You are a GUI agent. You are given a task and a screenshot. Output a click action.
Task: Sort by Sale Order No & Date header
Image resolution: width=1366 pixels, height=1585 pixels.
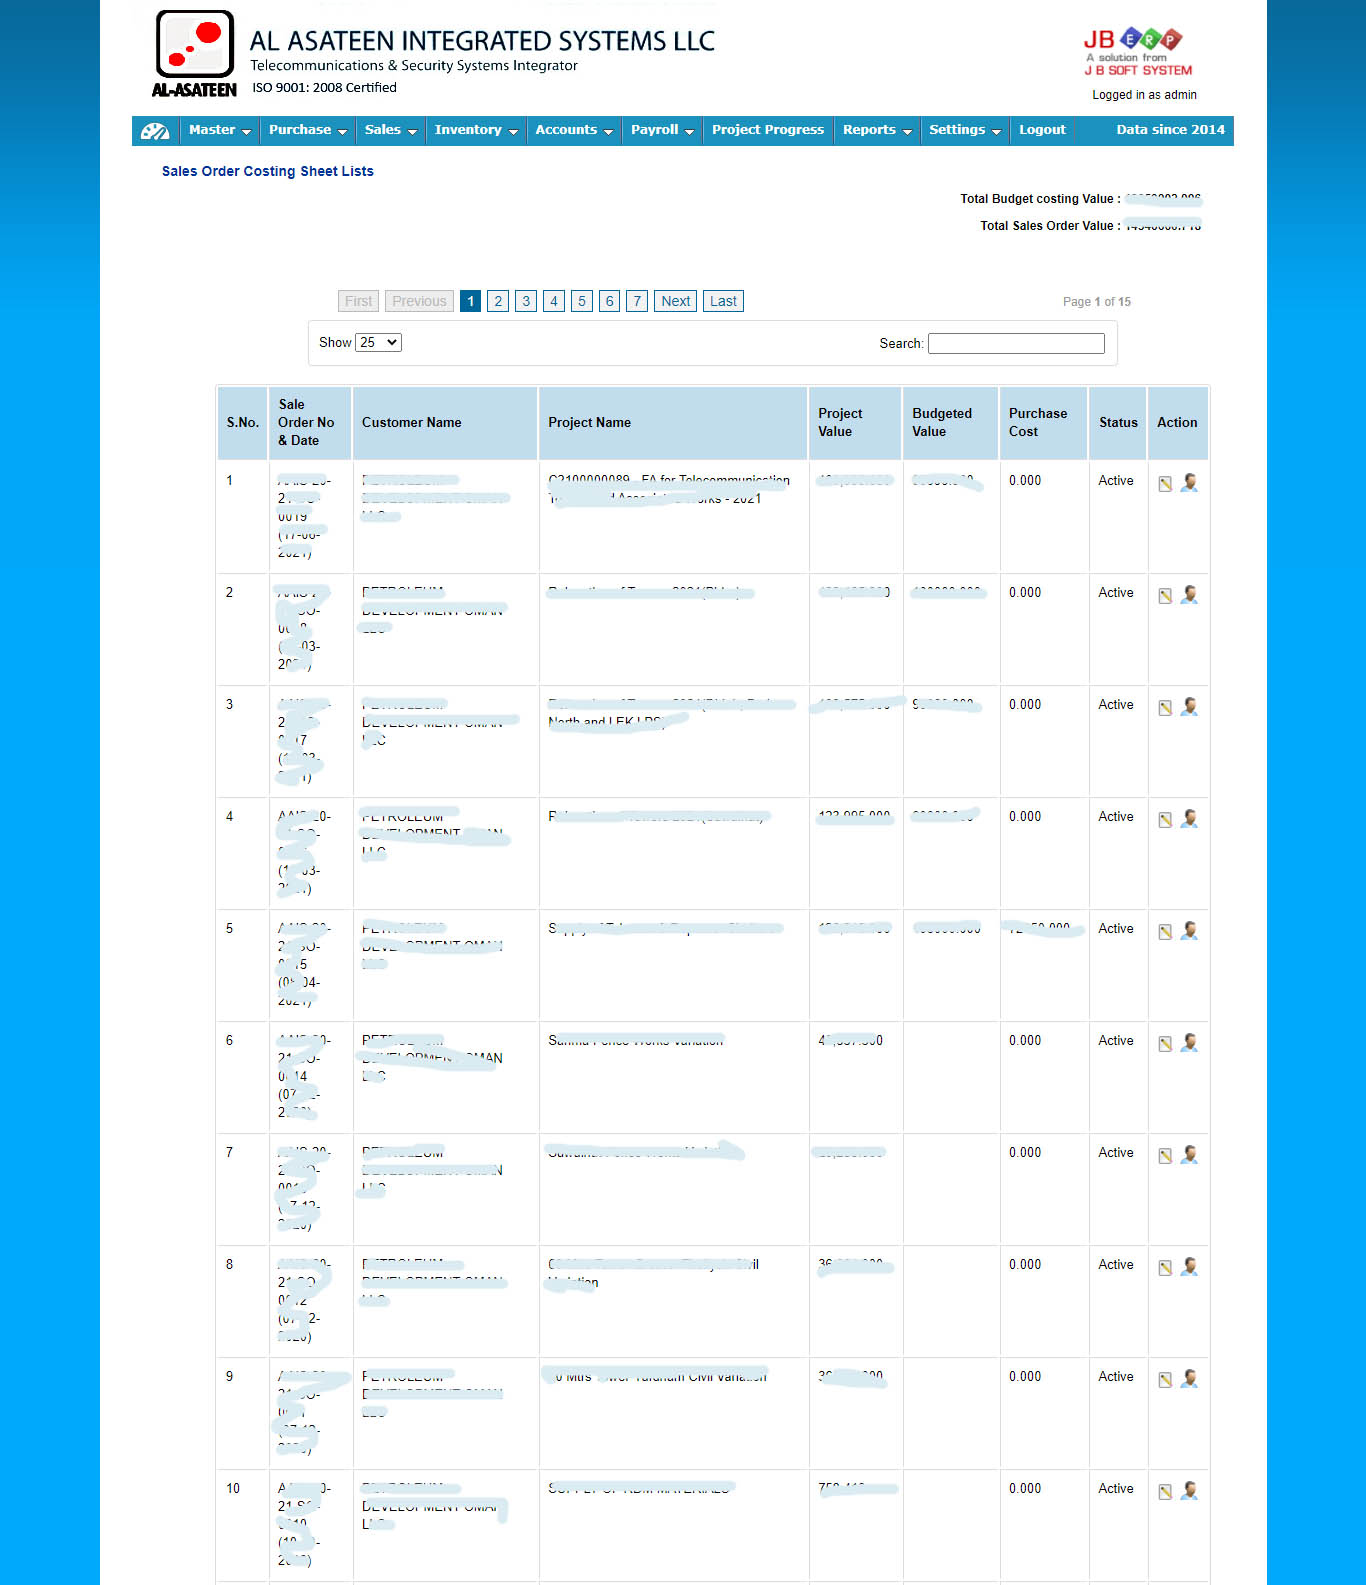click(x=310, y=423)
